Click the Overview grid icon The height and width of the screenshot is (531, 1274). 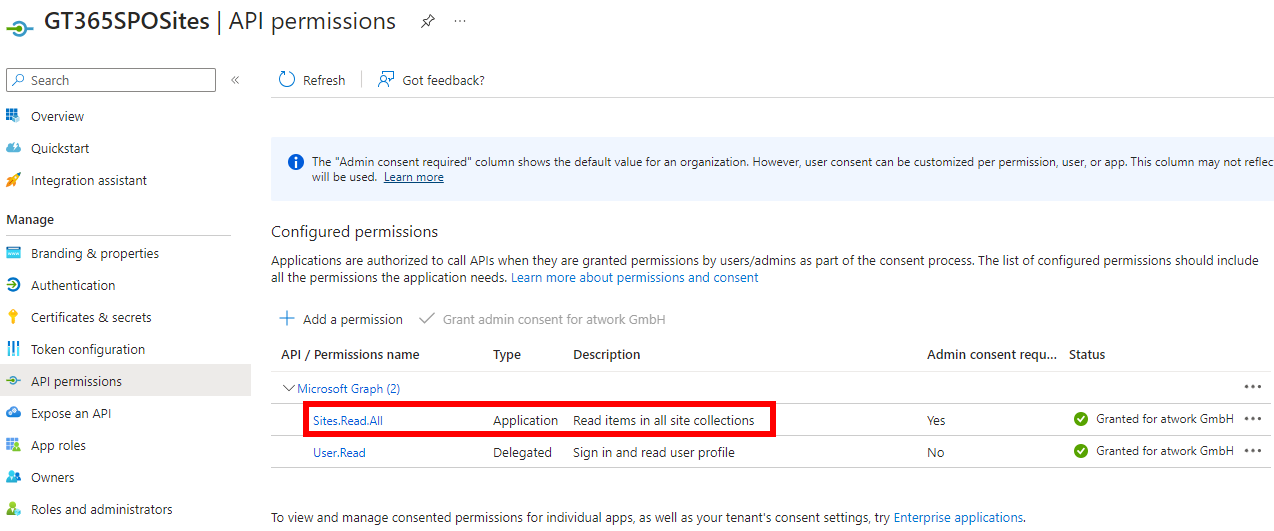click(x=13, y=116)
